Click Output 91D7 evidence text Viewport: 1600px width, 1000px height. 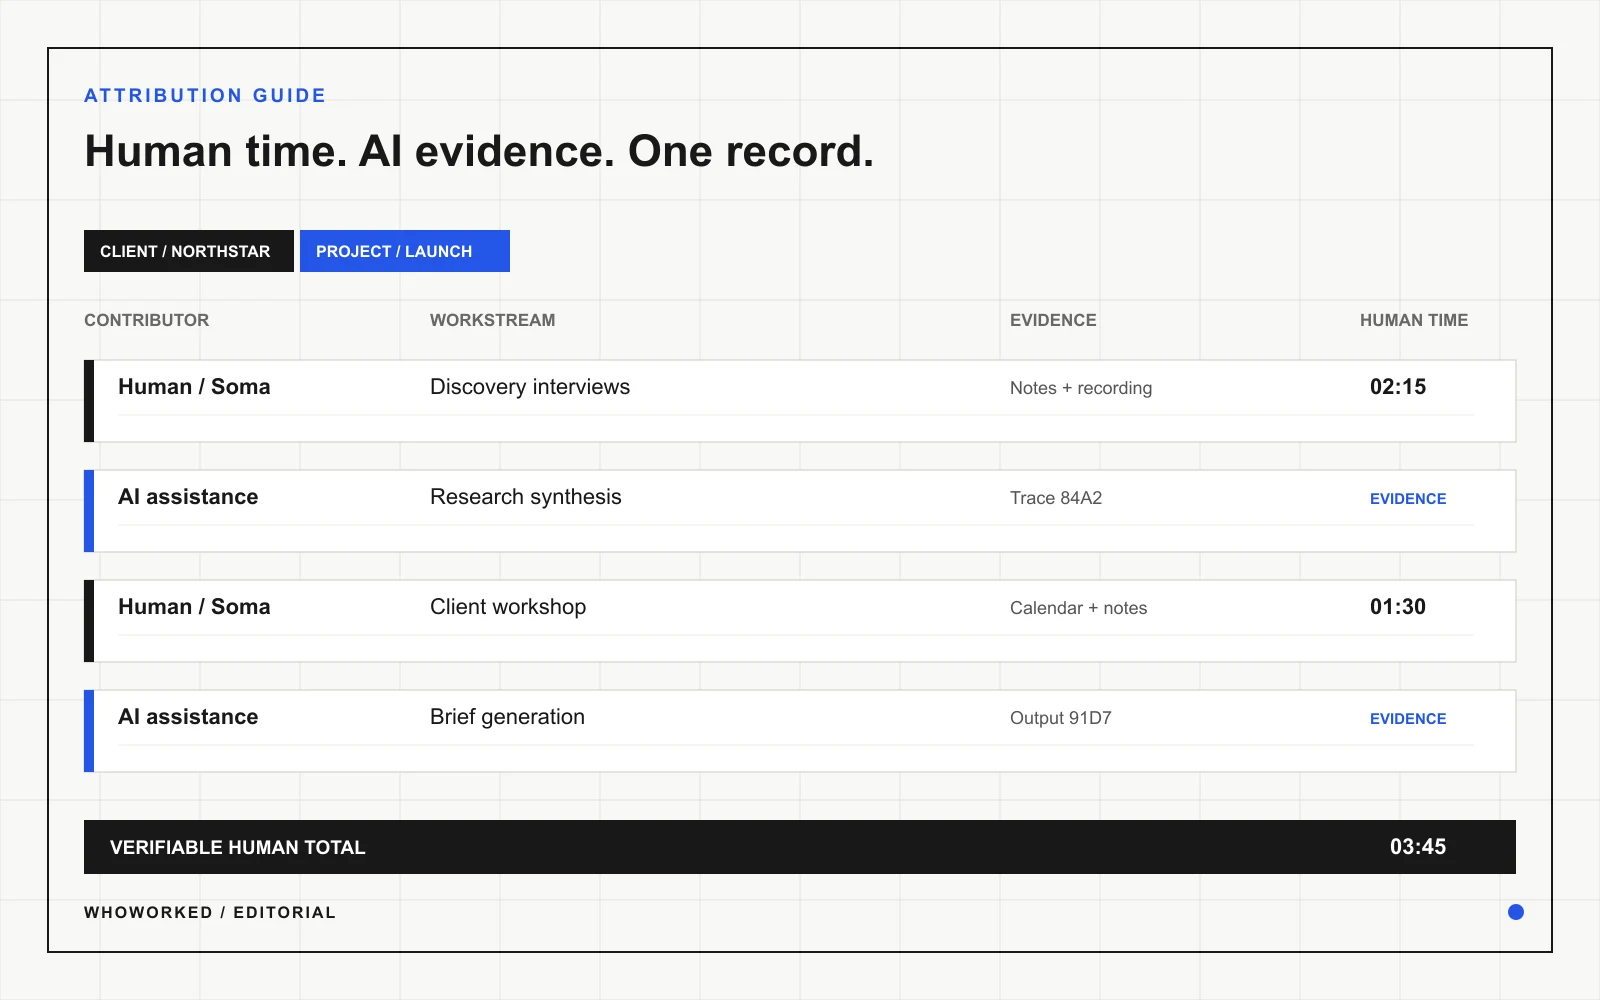(x=1061, y=718)
